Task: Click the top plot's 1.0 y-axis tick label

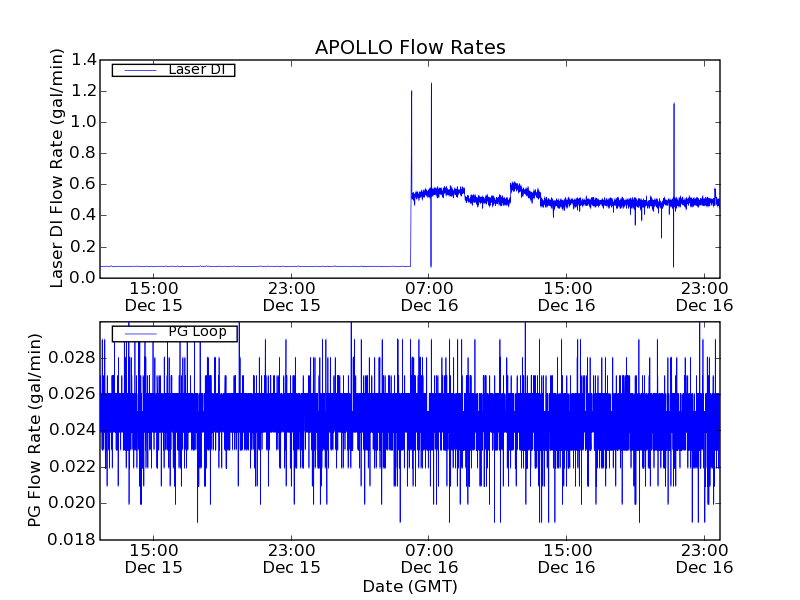Action: [x=84, y=122]
